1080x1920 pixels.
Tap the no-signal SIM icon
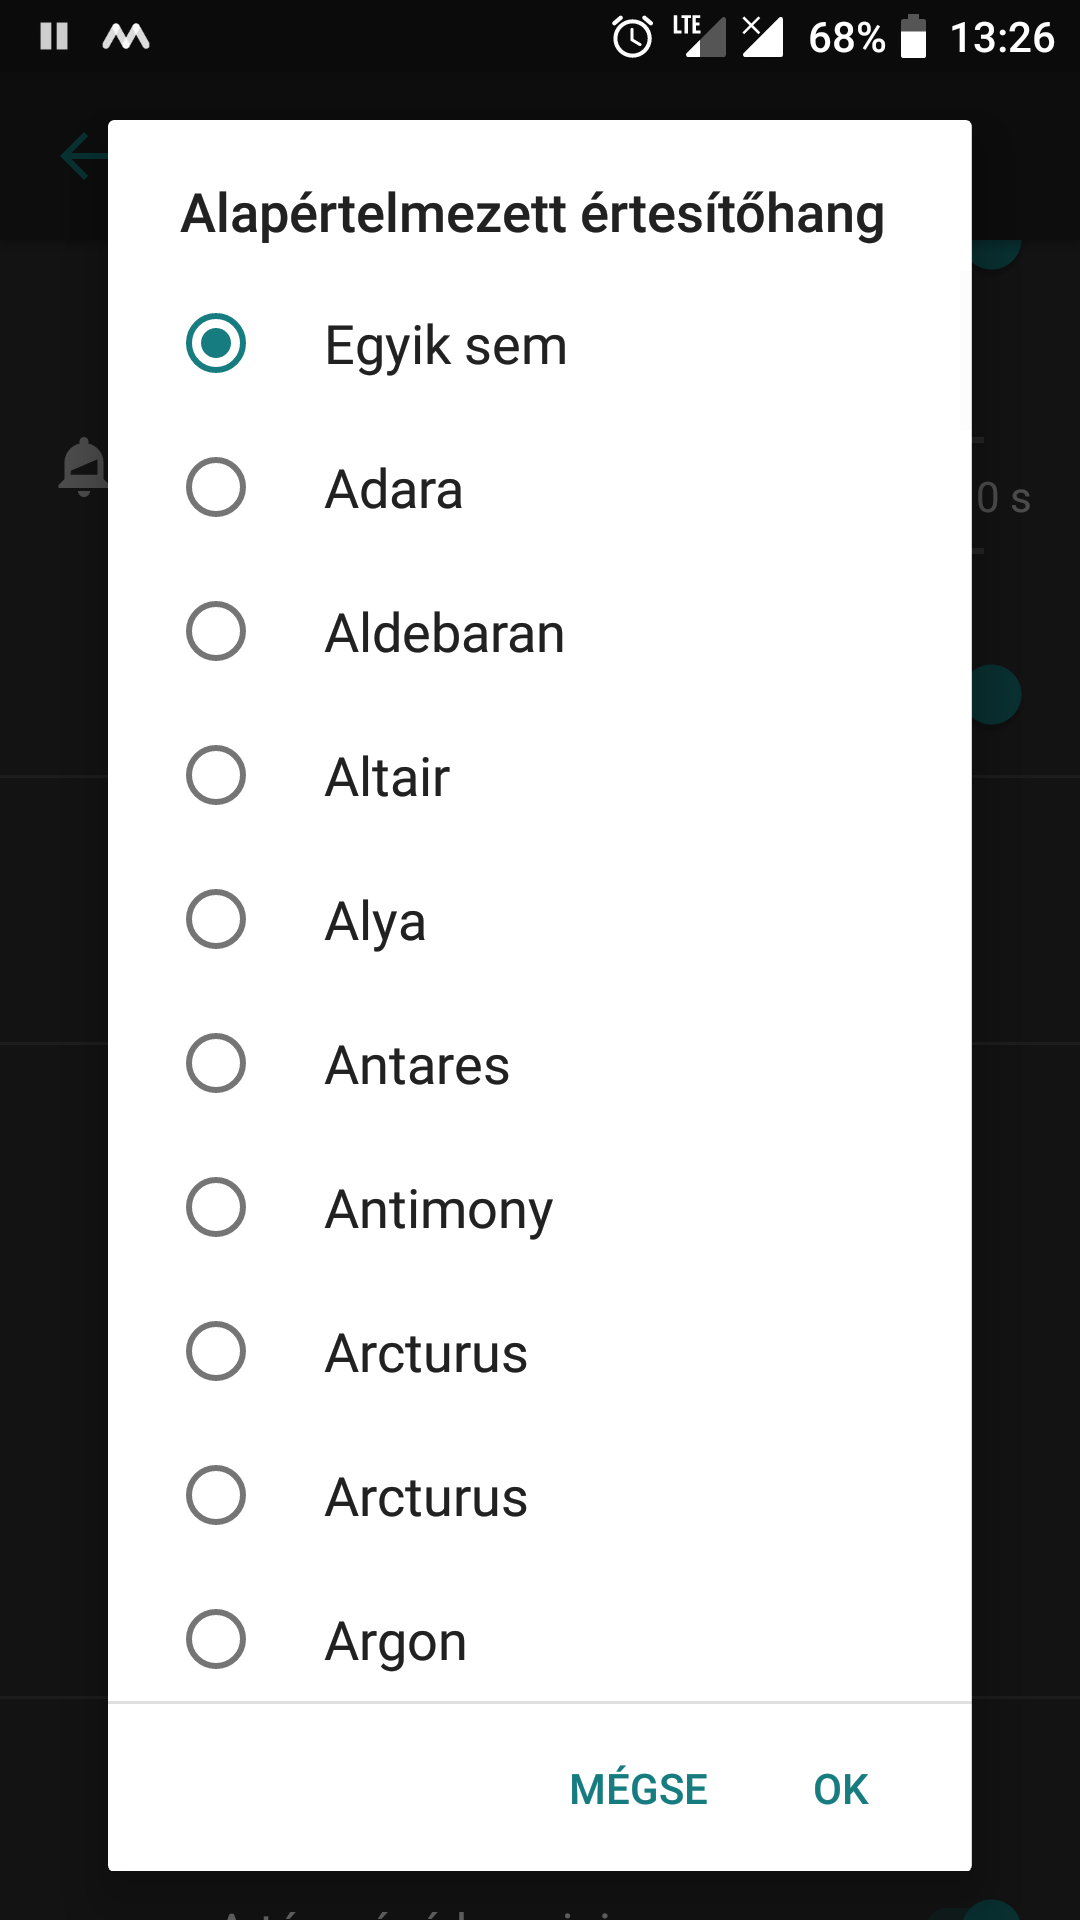[762, 36]
